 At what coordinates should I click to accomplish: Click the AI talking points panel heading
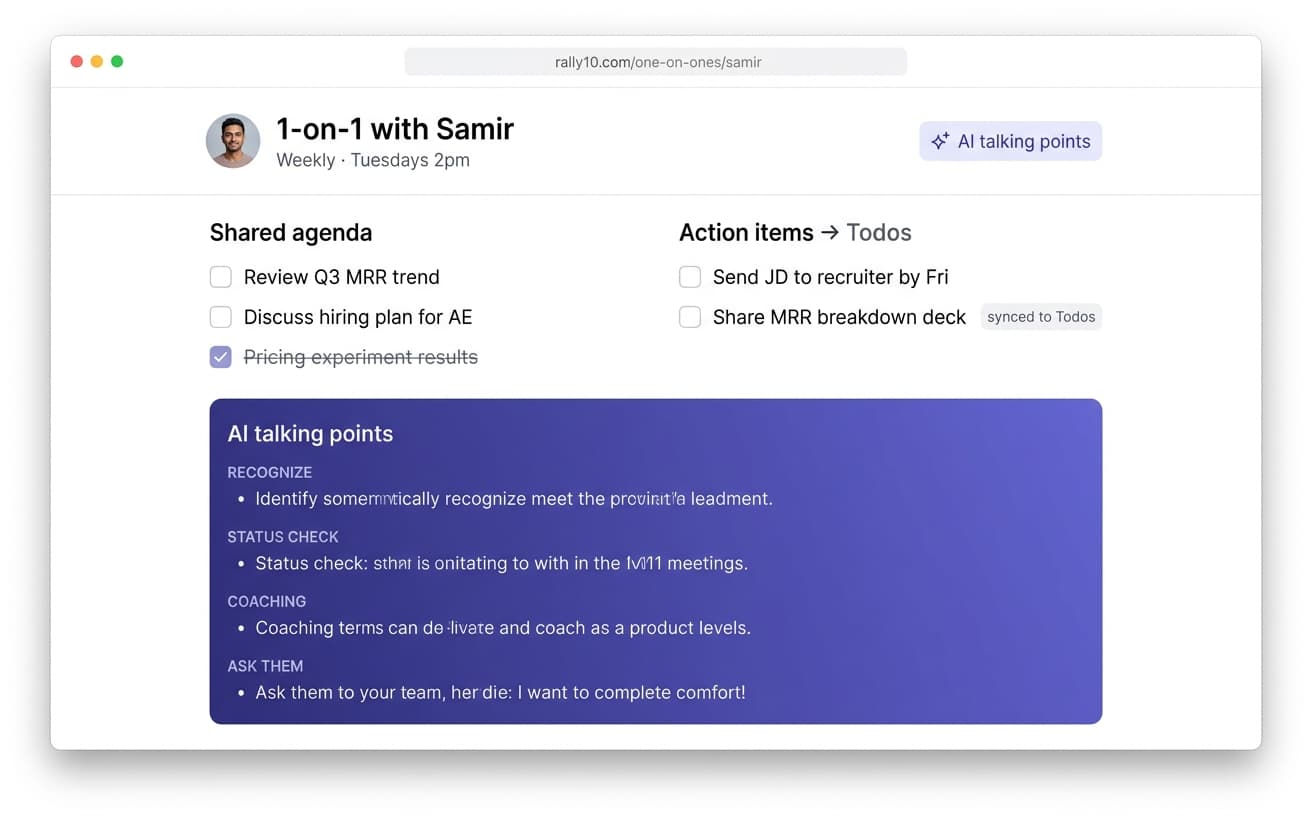click(x=310, y=434)
